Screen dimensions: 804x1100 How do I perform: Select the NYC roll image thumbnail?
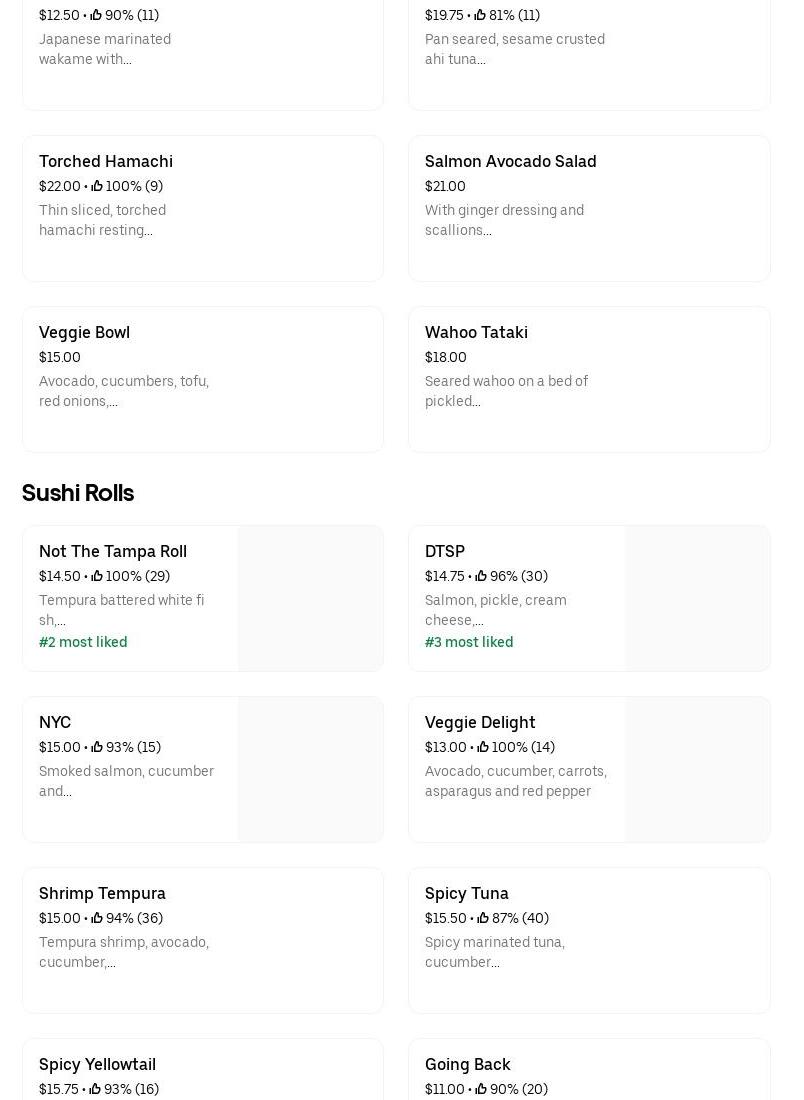(x=310, y=769)
